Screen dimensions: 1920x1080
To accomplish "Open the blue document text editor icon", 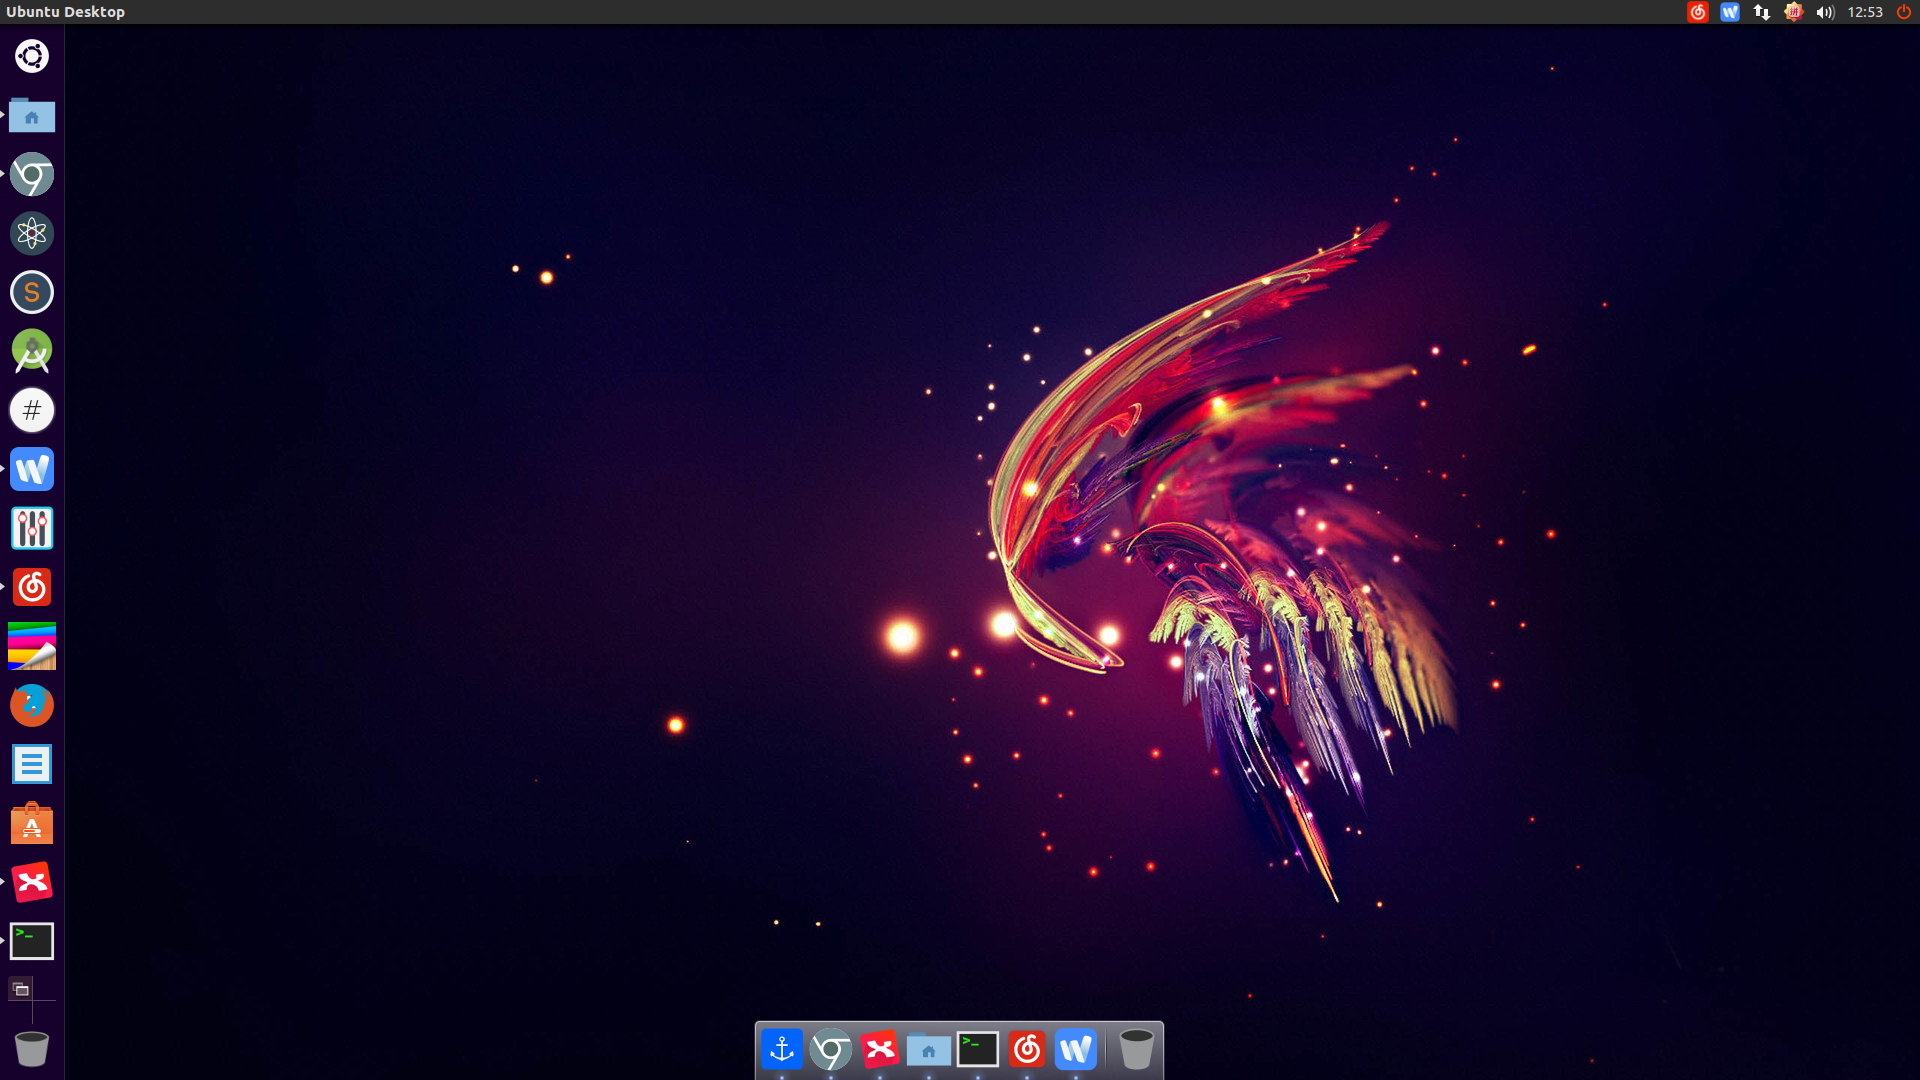I will click(32, 765).
